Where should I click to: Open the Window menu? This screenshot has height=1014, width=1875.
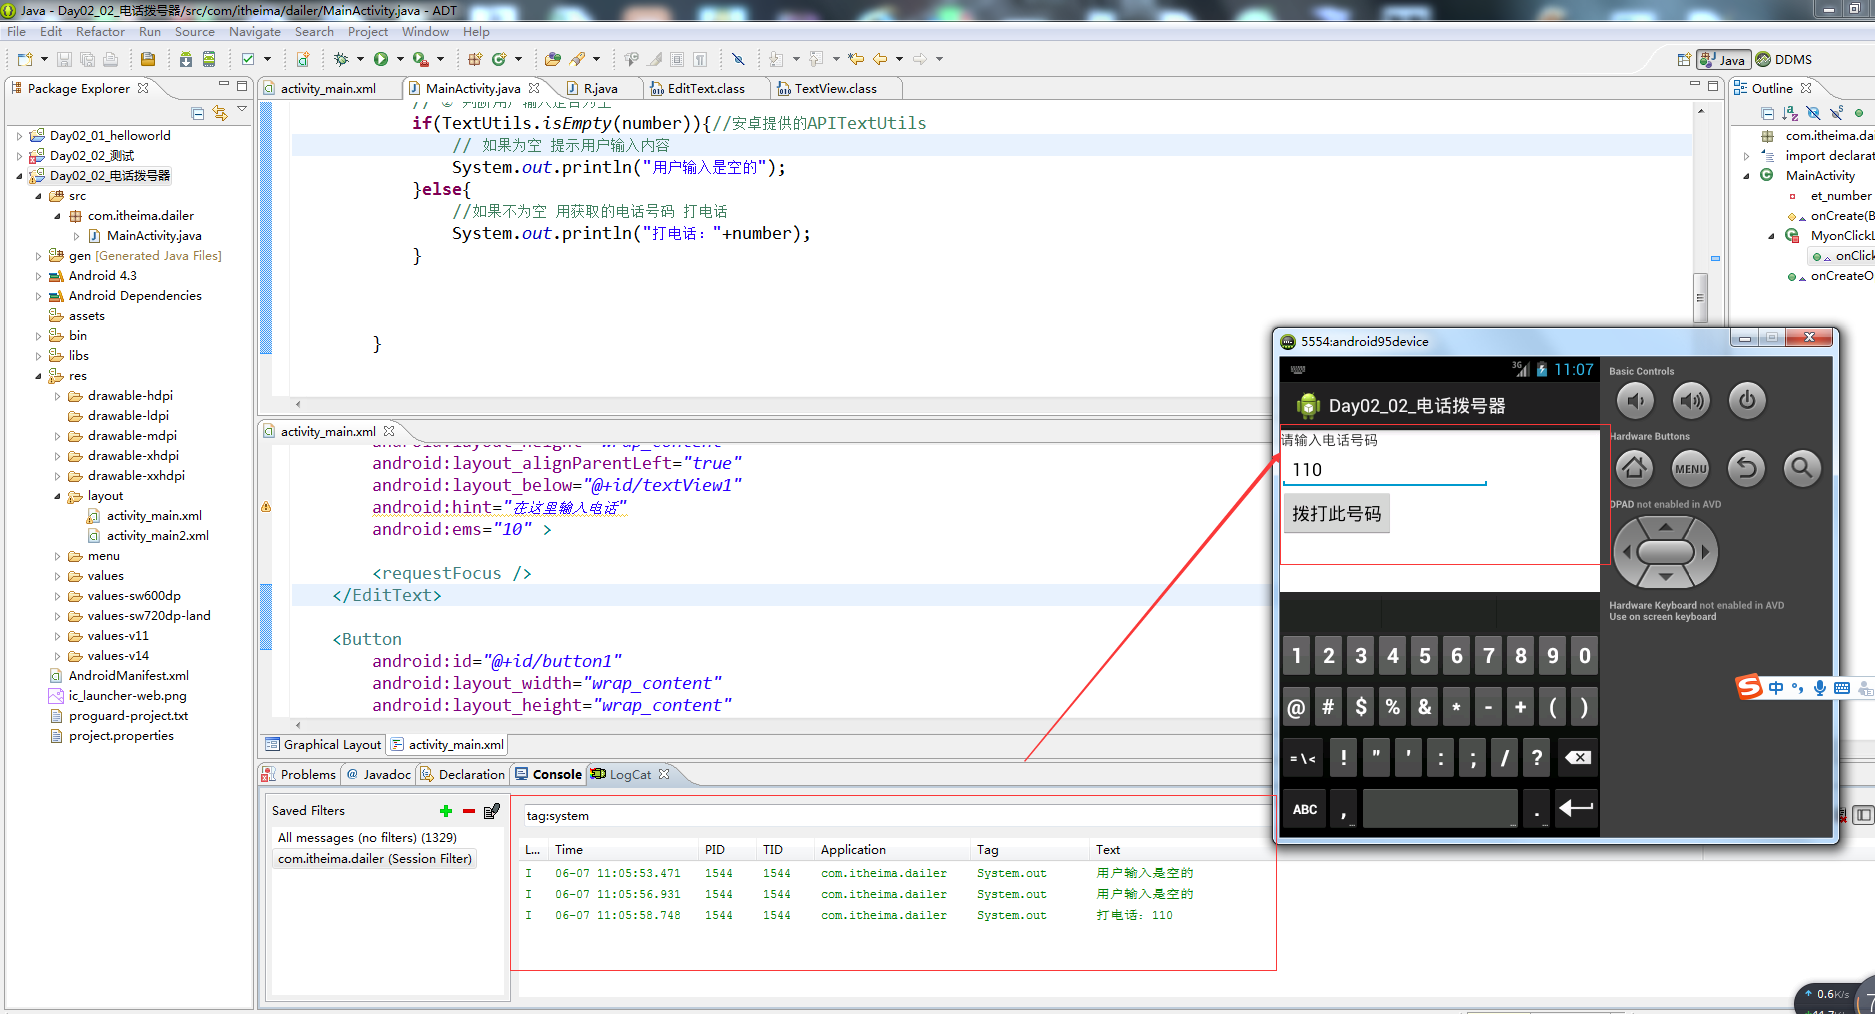pos(425,32)
